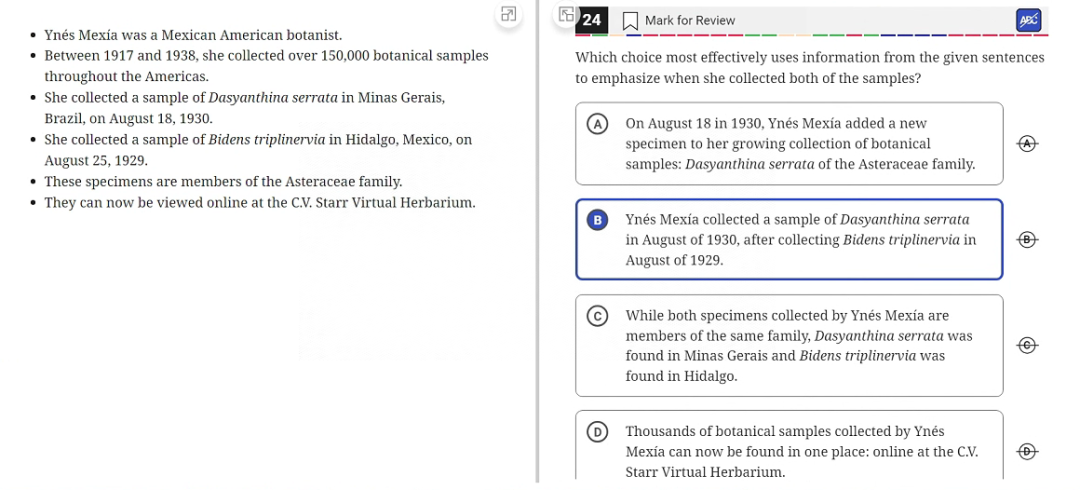Image resolution: width=1080 pixels, height=490 pixels.
Task: Deselect the filled B radio circle
Action: pos(596,220)
